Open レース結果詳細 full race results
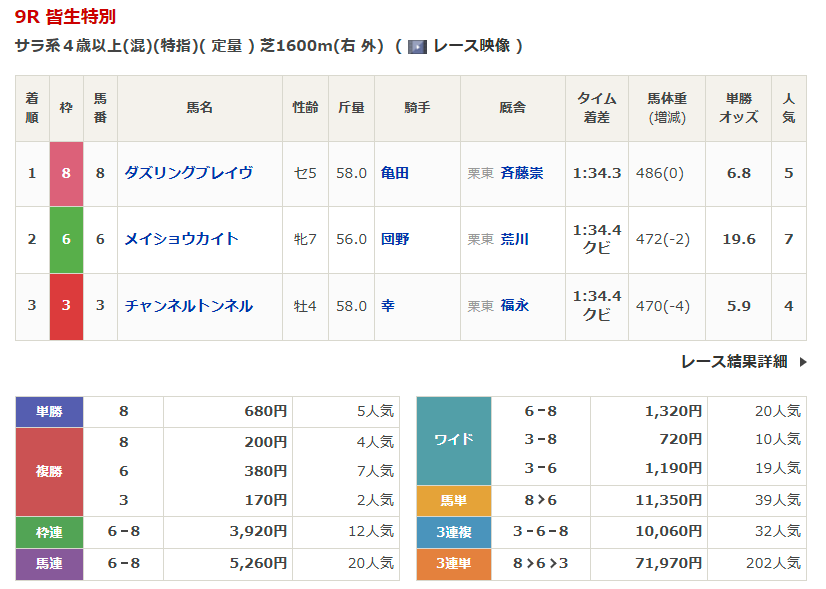This screenshot has width=826, height=589. (733, 362)
